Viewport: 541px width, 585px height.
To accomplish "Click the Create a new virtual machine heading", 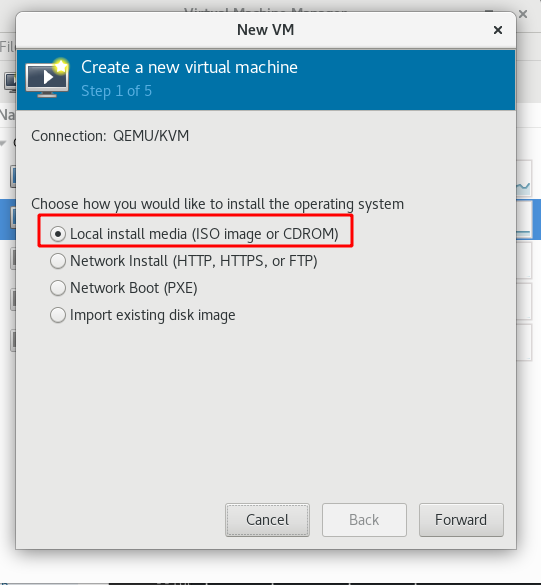I will (x=190, y=68).
